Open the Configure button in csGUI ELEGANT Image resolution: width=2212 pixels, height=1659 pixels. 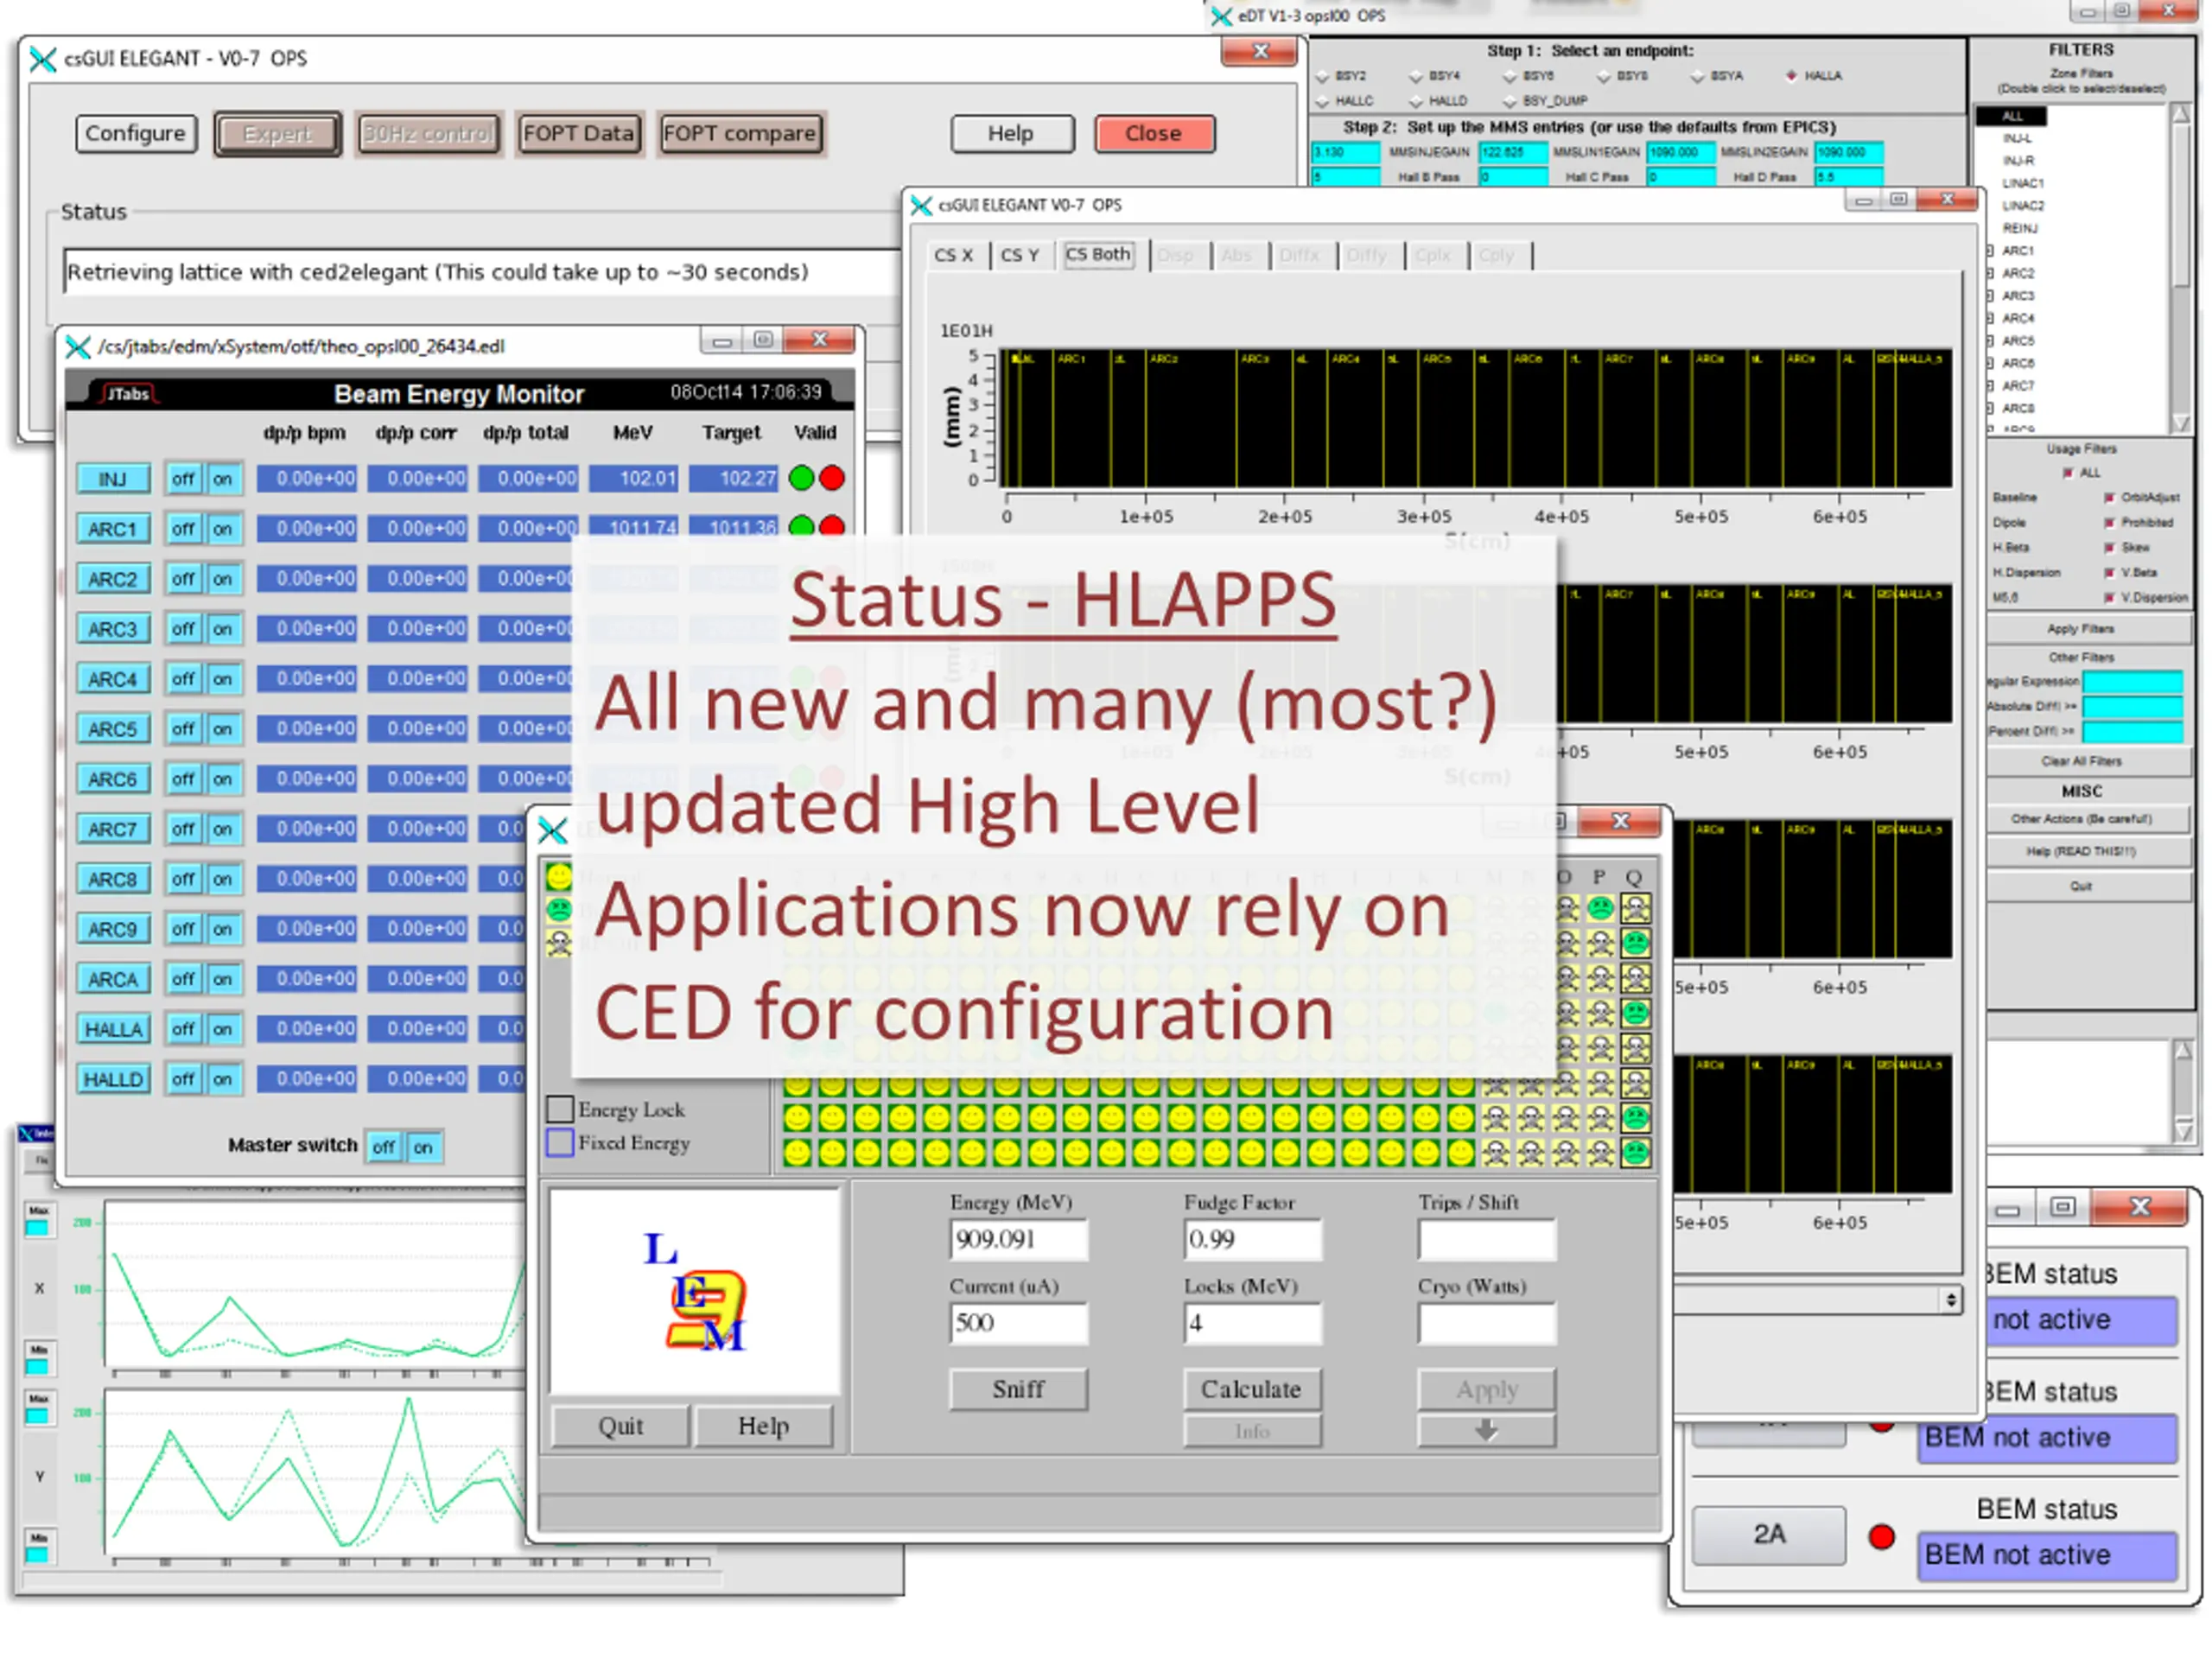[136, 134]
